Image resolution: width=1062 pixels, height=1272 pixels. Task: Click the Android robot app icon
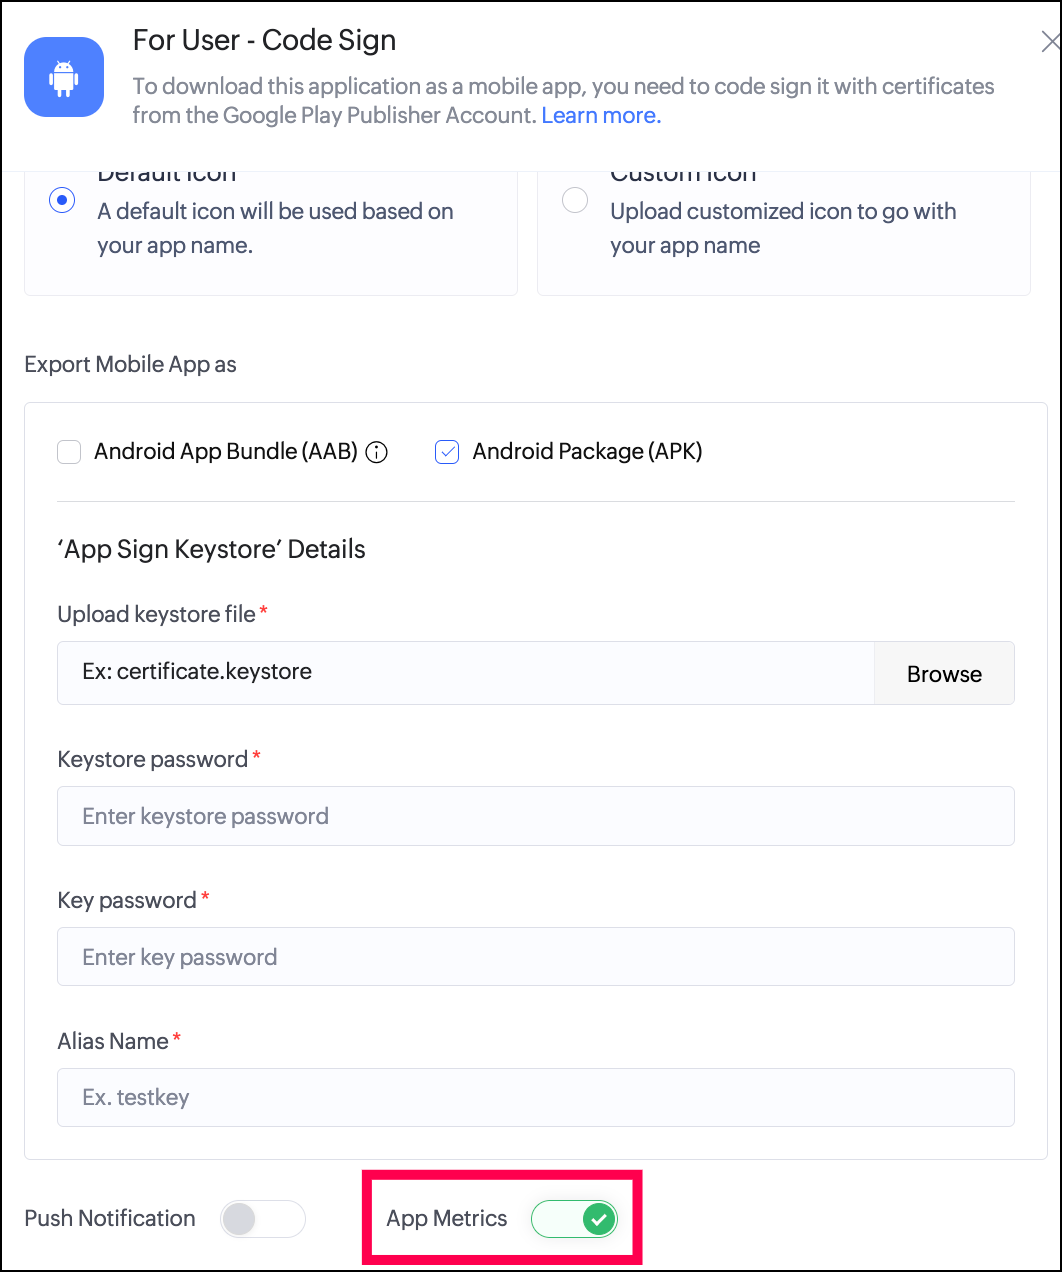click(x=64, y=77)
